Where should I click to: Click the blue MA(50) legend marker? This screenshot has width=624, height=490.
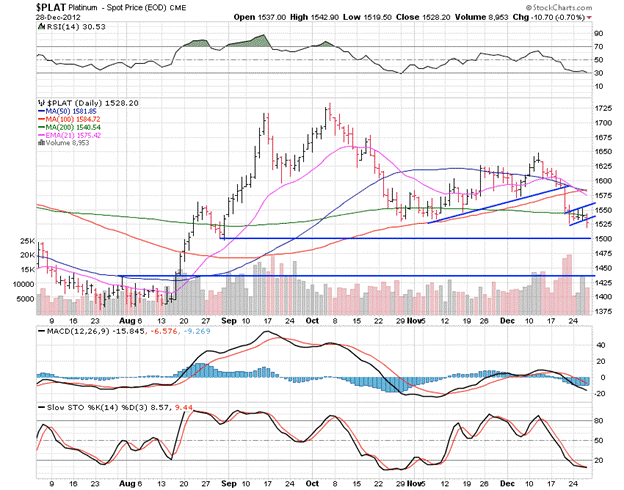coord(39,112)
